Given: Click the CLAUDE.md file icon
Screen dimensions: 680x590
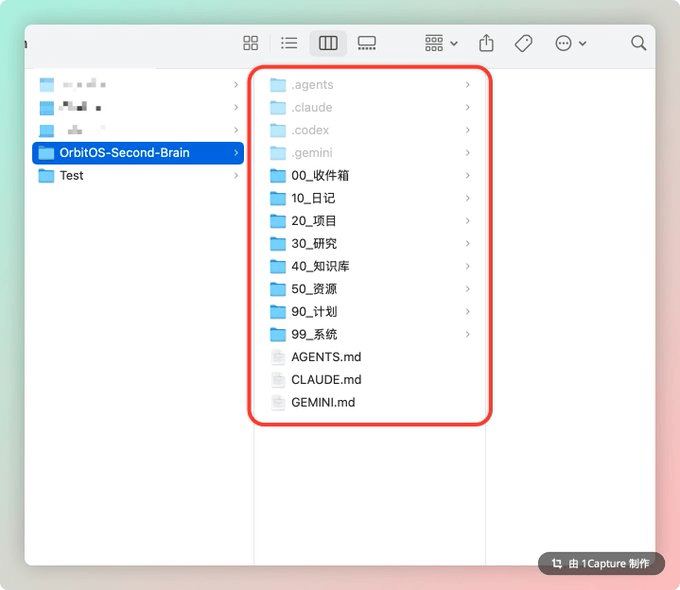Looking at the screenshot, I should pyautogui.click(x=278, y=380).
